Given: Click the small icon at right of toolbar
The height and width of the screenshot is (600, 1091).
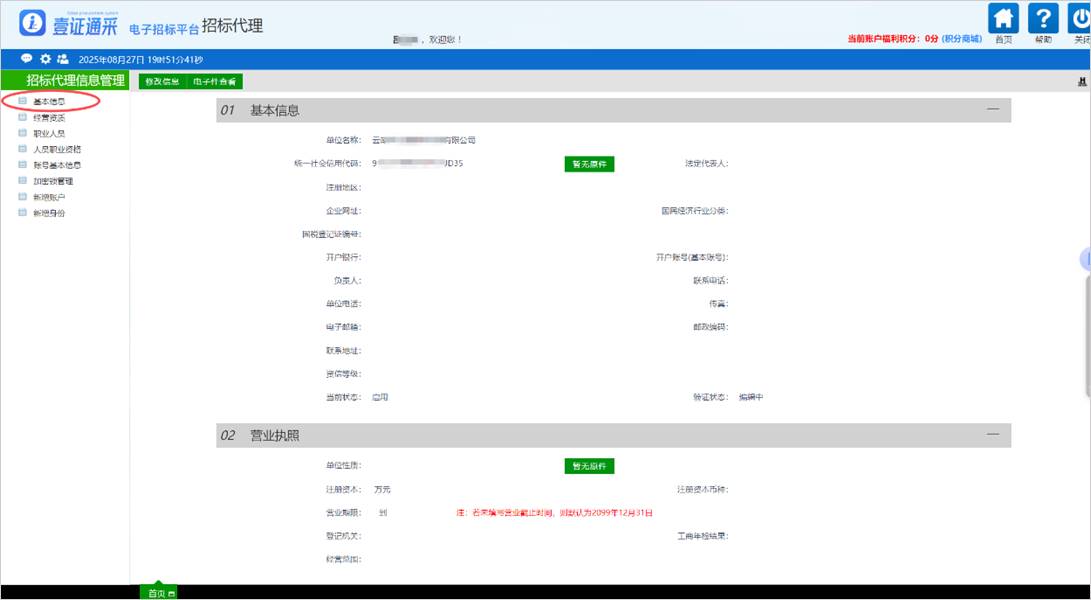Looking at the screenshot, I should click(1082, 81).
